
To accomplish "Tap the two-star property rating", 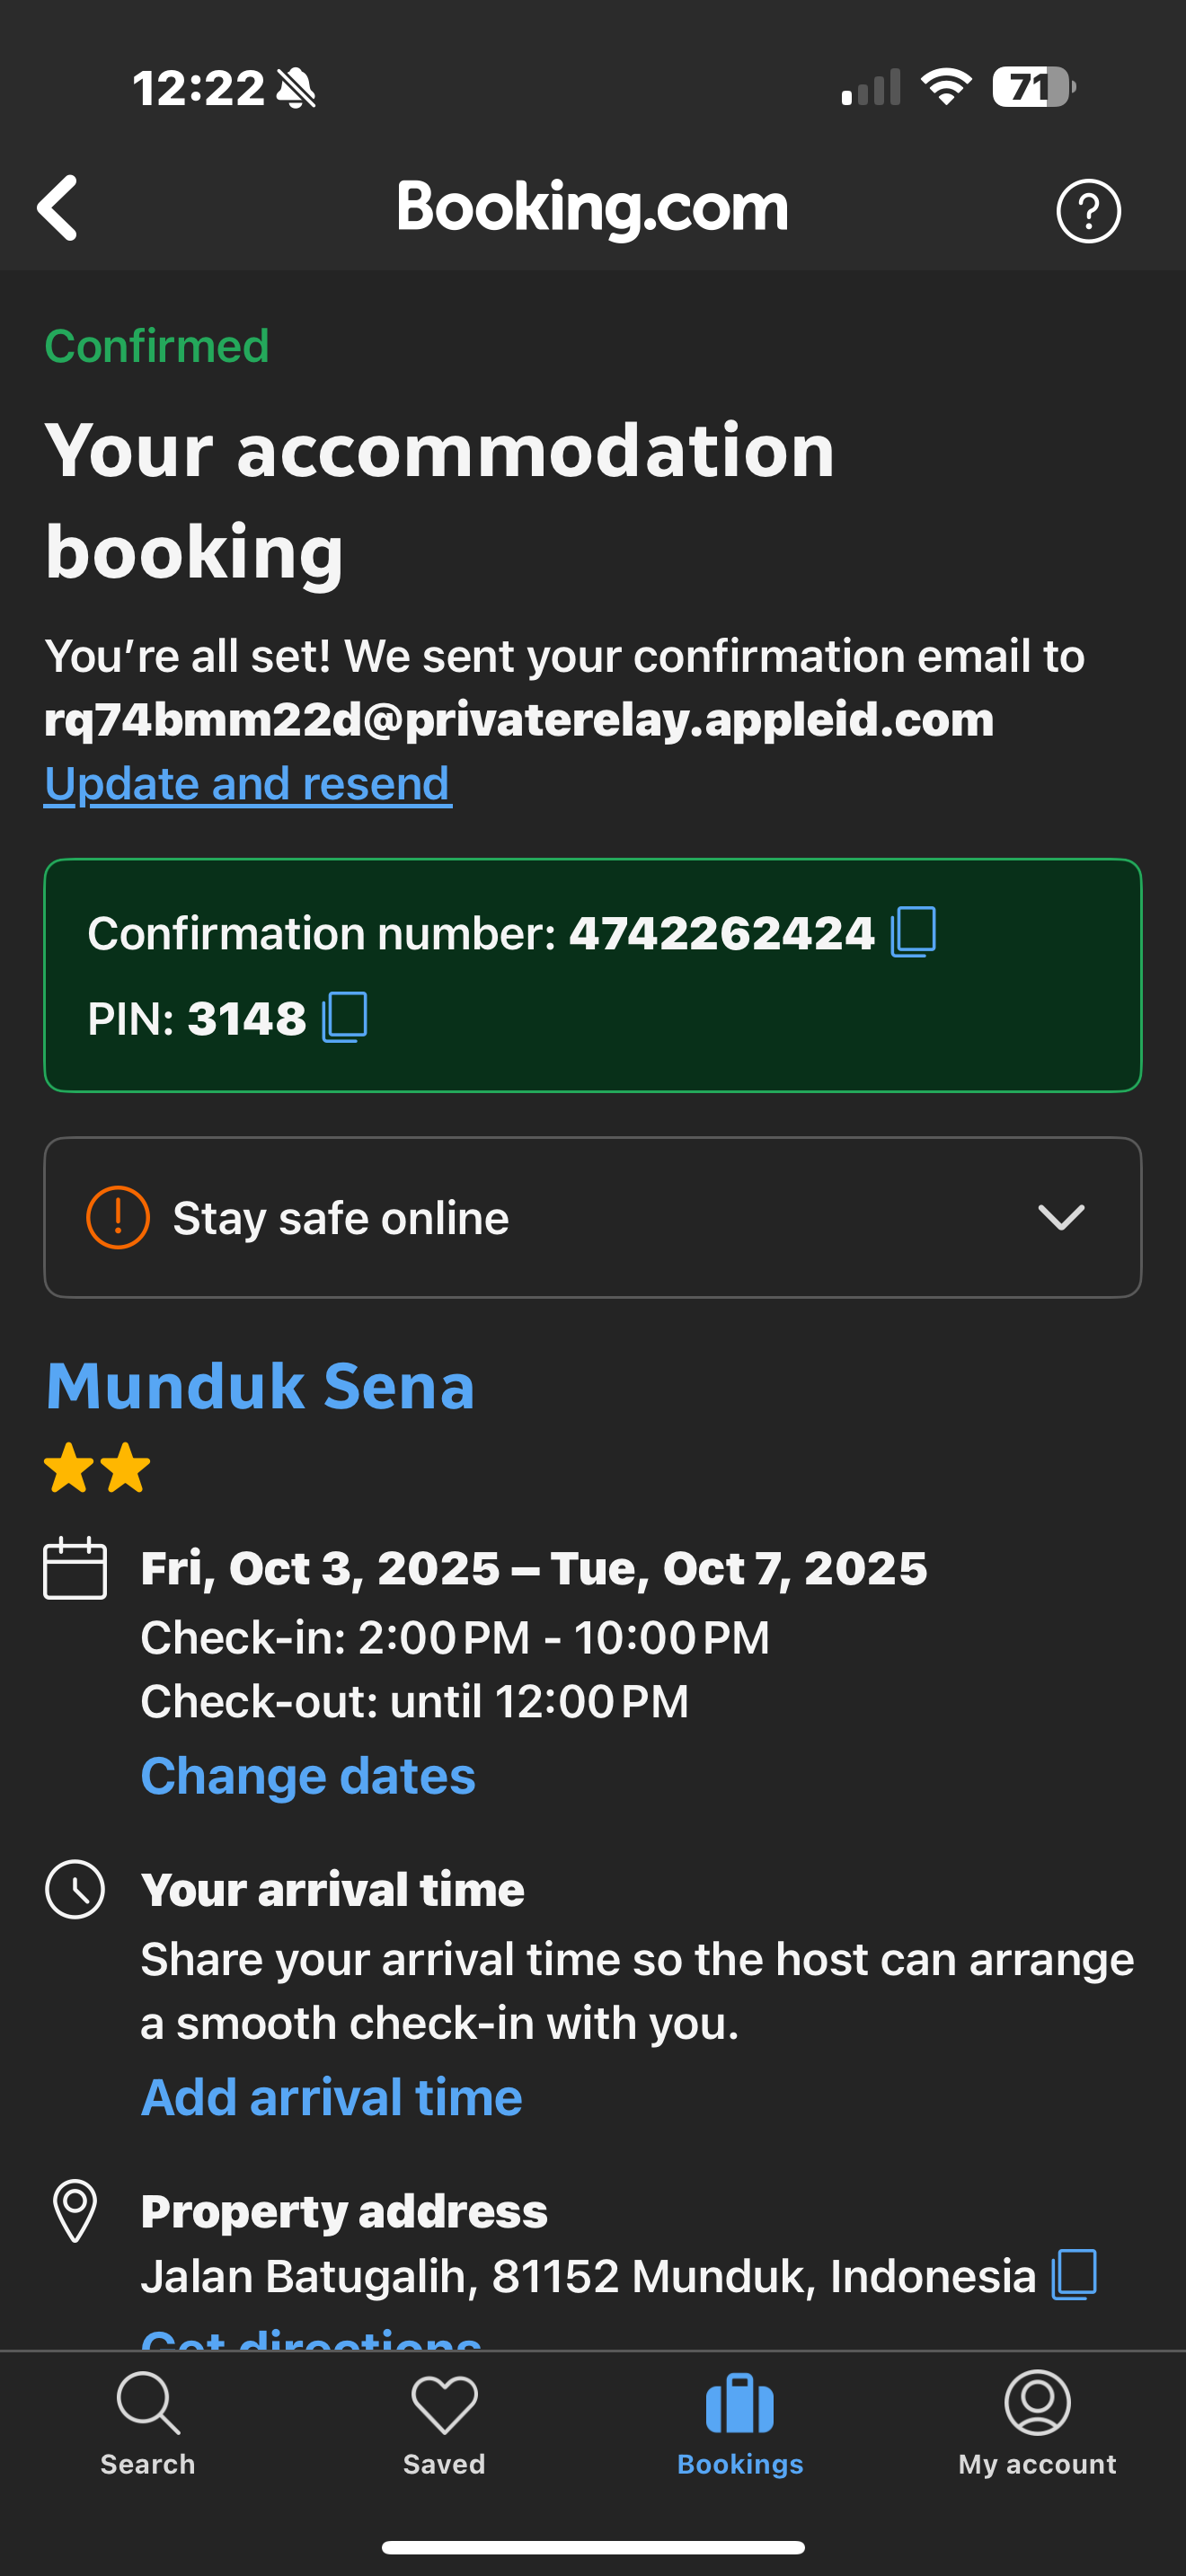I will [x=97, y=1468].
